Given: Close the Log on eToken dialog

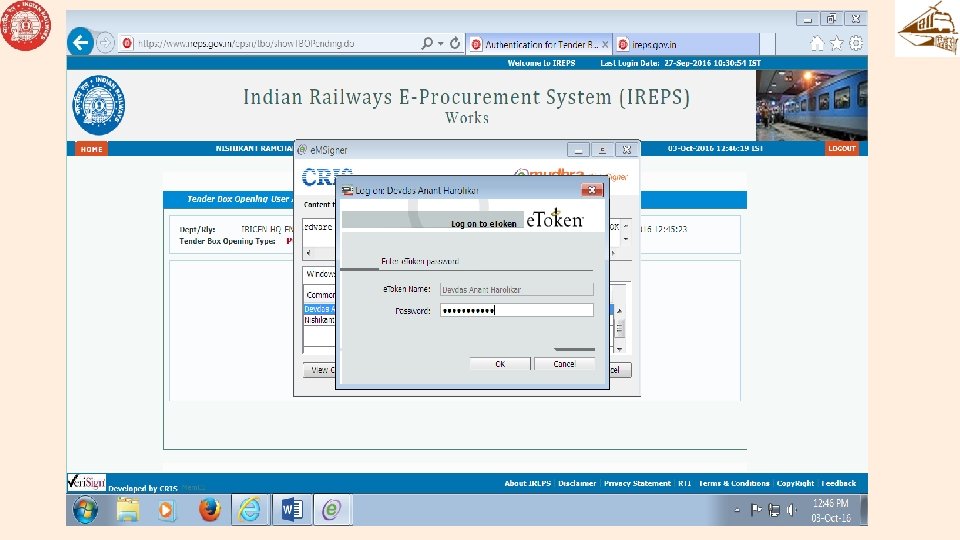Looking at the screenshot, I should 591,190.
